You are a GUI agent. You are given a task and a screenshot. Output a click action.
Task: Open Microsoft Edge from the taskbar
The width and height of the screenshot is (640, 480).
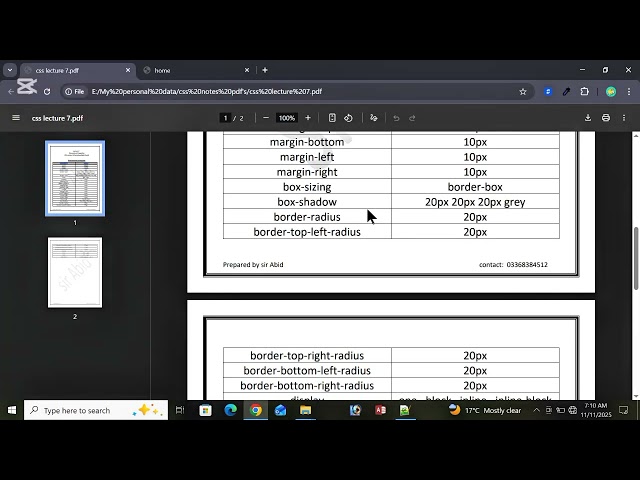click(x=231, y=410)
